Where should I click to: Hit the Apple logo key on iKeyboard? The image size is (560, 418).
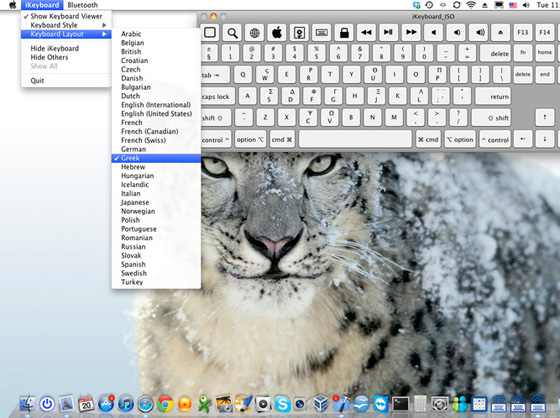[x=277, y=33]
